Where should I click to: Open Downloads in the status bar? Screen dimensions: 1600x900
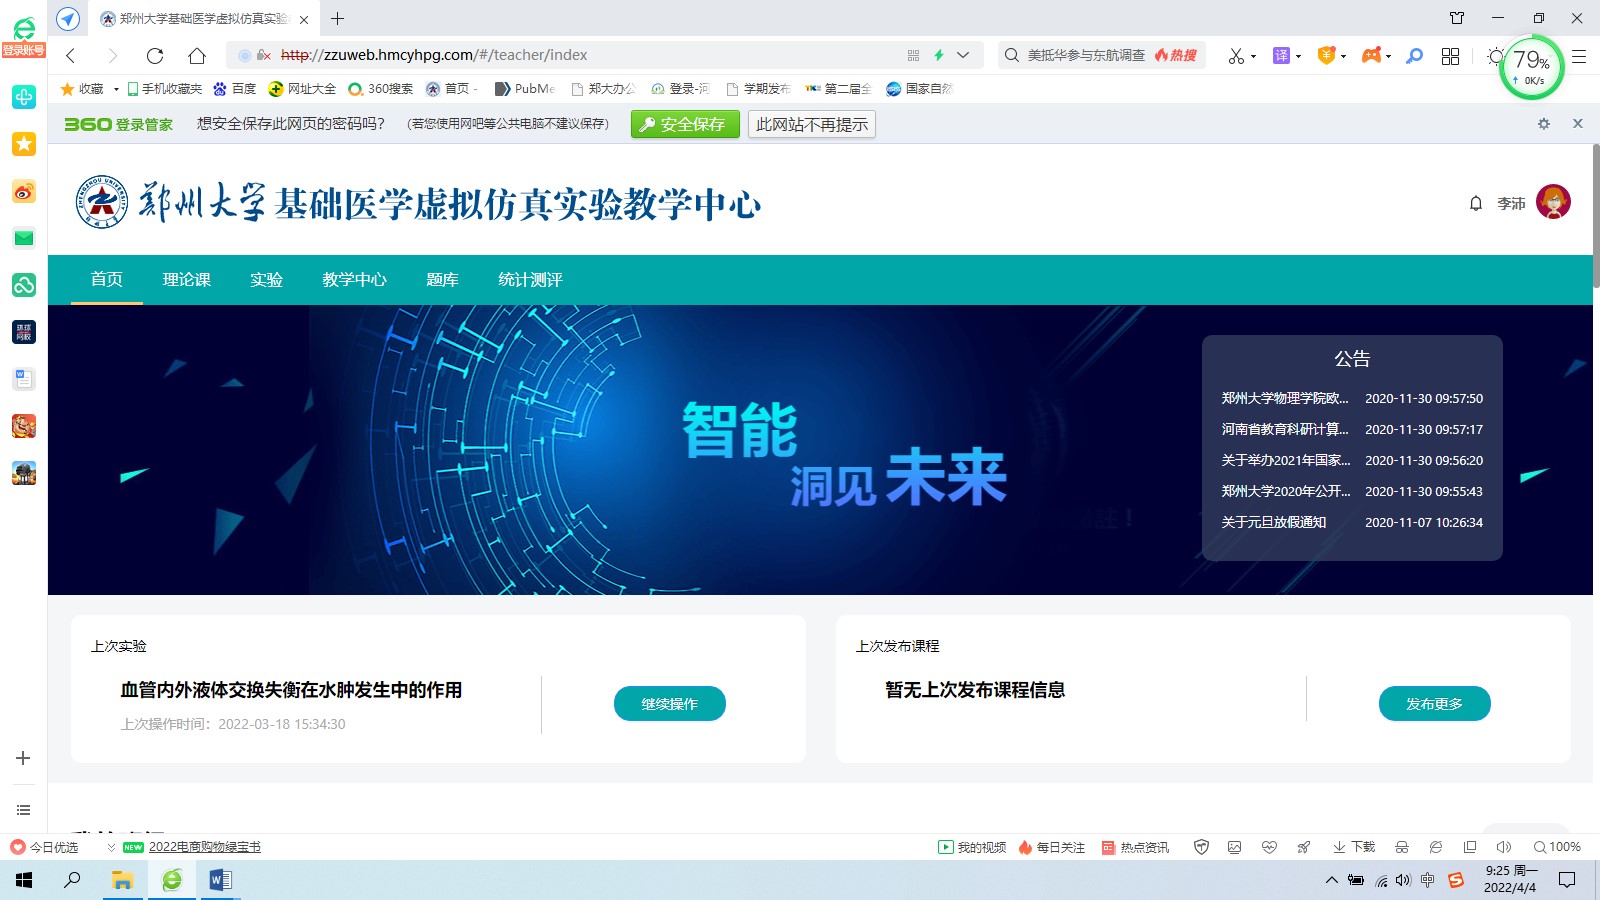click(x=1354, y=847)
